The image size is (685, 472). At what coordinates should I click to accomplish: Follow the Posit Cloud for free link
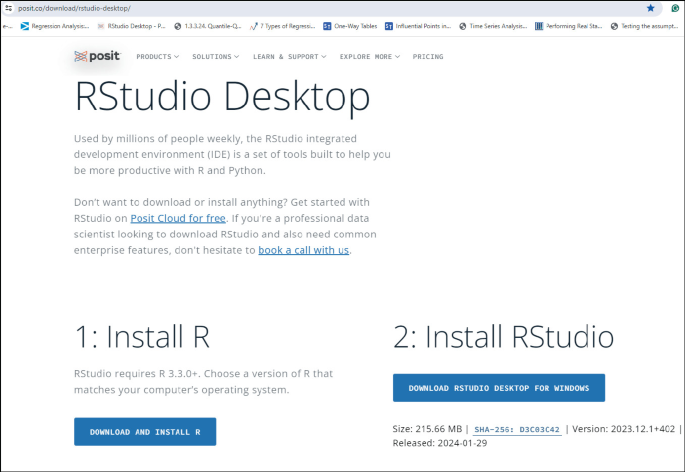pyautogui.click(x=178, y=218)
